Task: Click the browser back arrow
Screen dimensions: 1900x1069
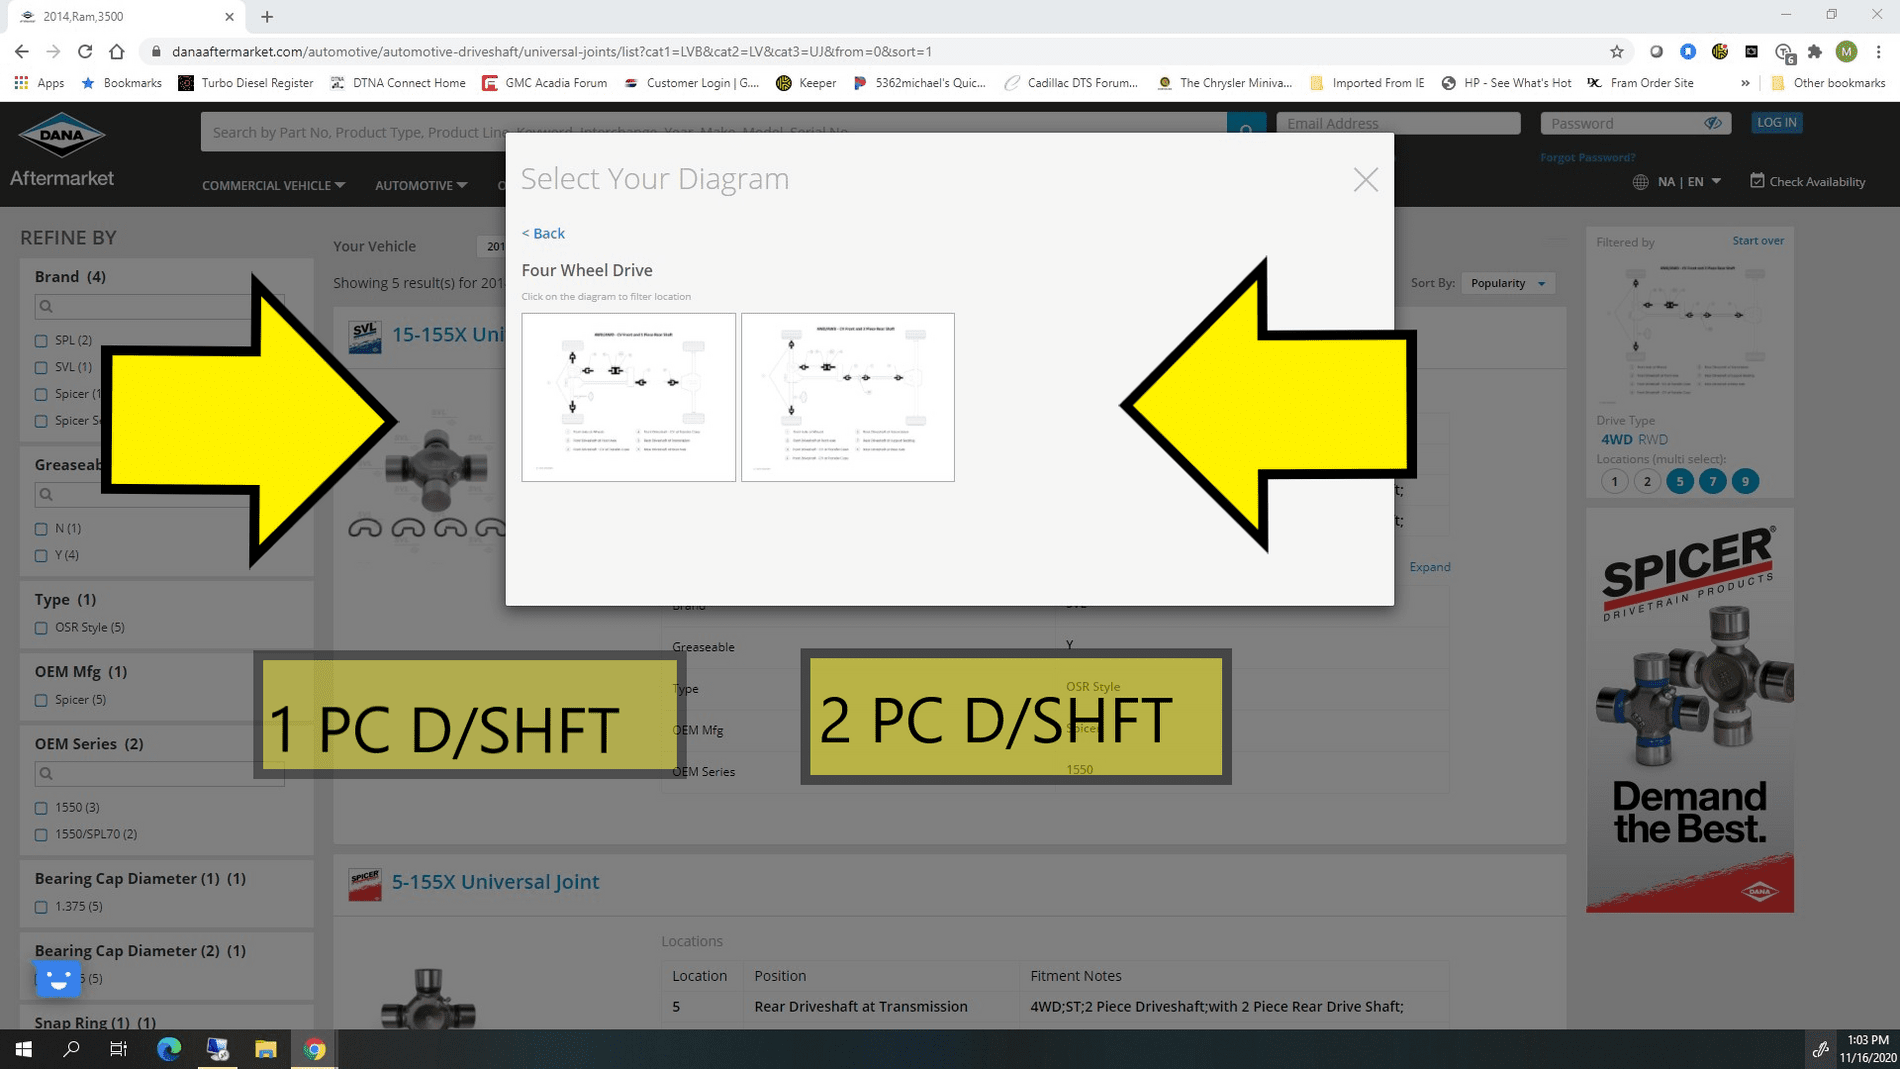Action: [22, 51]
